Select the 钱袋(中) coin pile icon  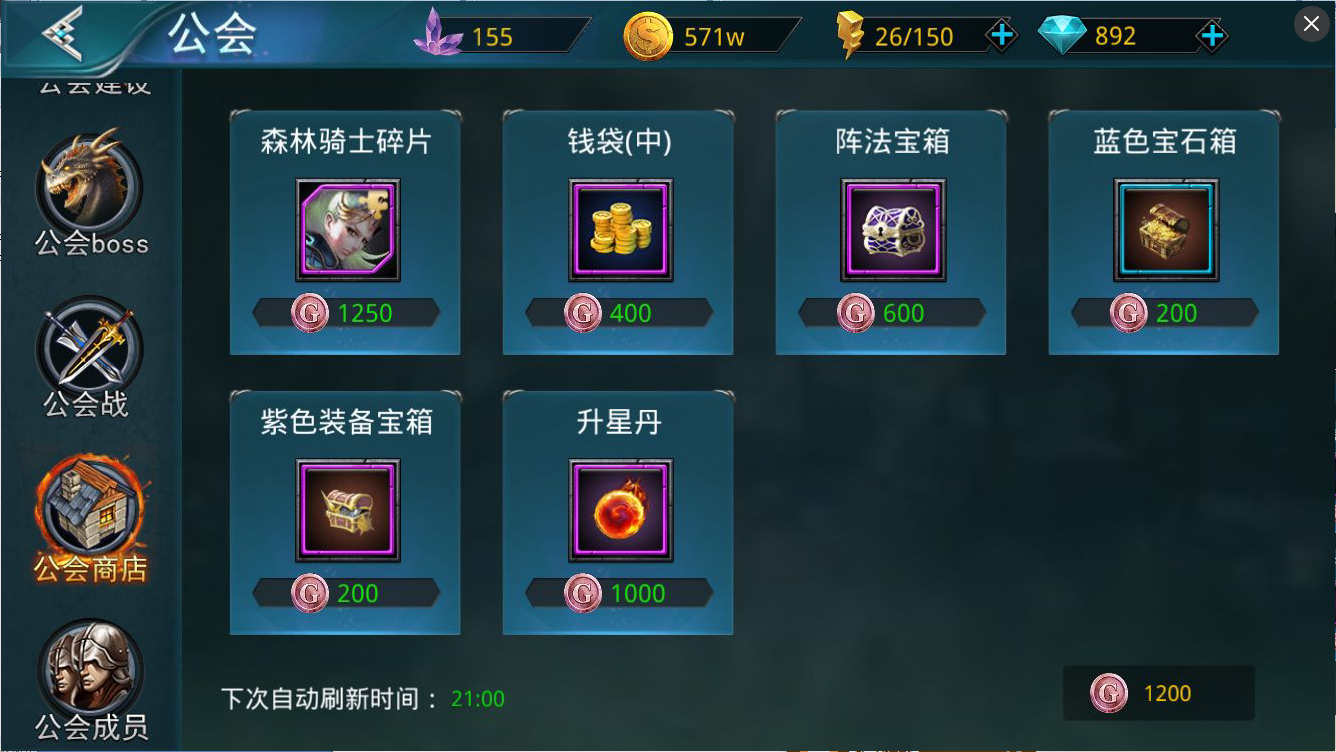(621, 230)
